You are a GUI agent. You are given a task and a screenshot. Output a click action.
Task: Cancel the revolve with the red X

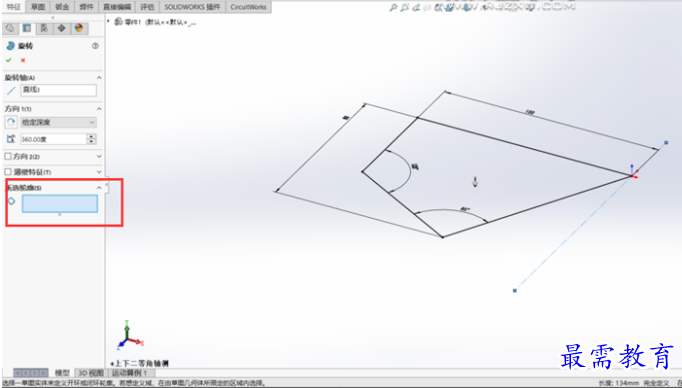tap(23, 60)
